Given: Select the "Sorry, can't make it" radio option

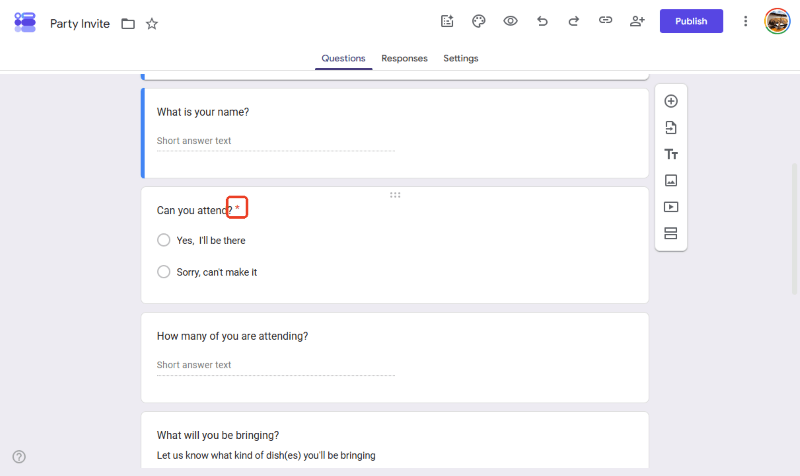Looking at the screenshot, I should pos(163,271).
